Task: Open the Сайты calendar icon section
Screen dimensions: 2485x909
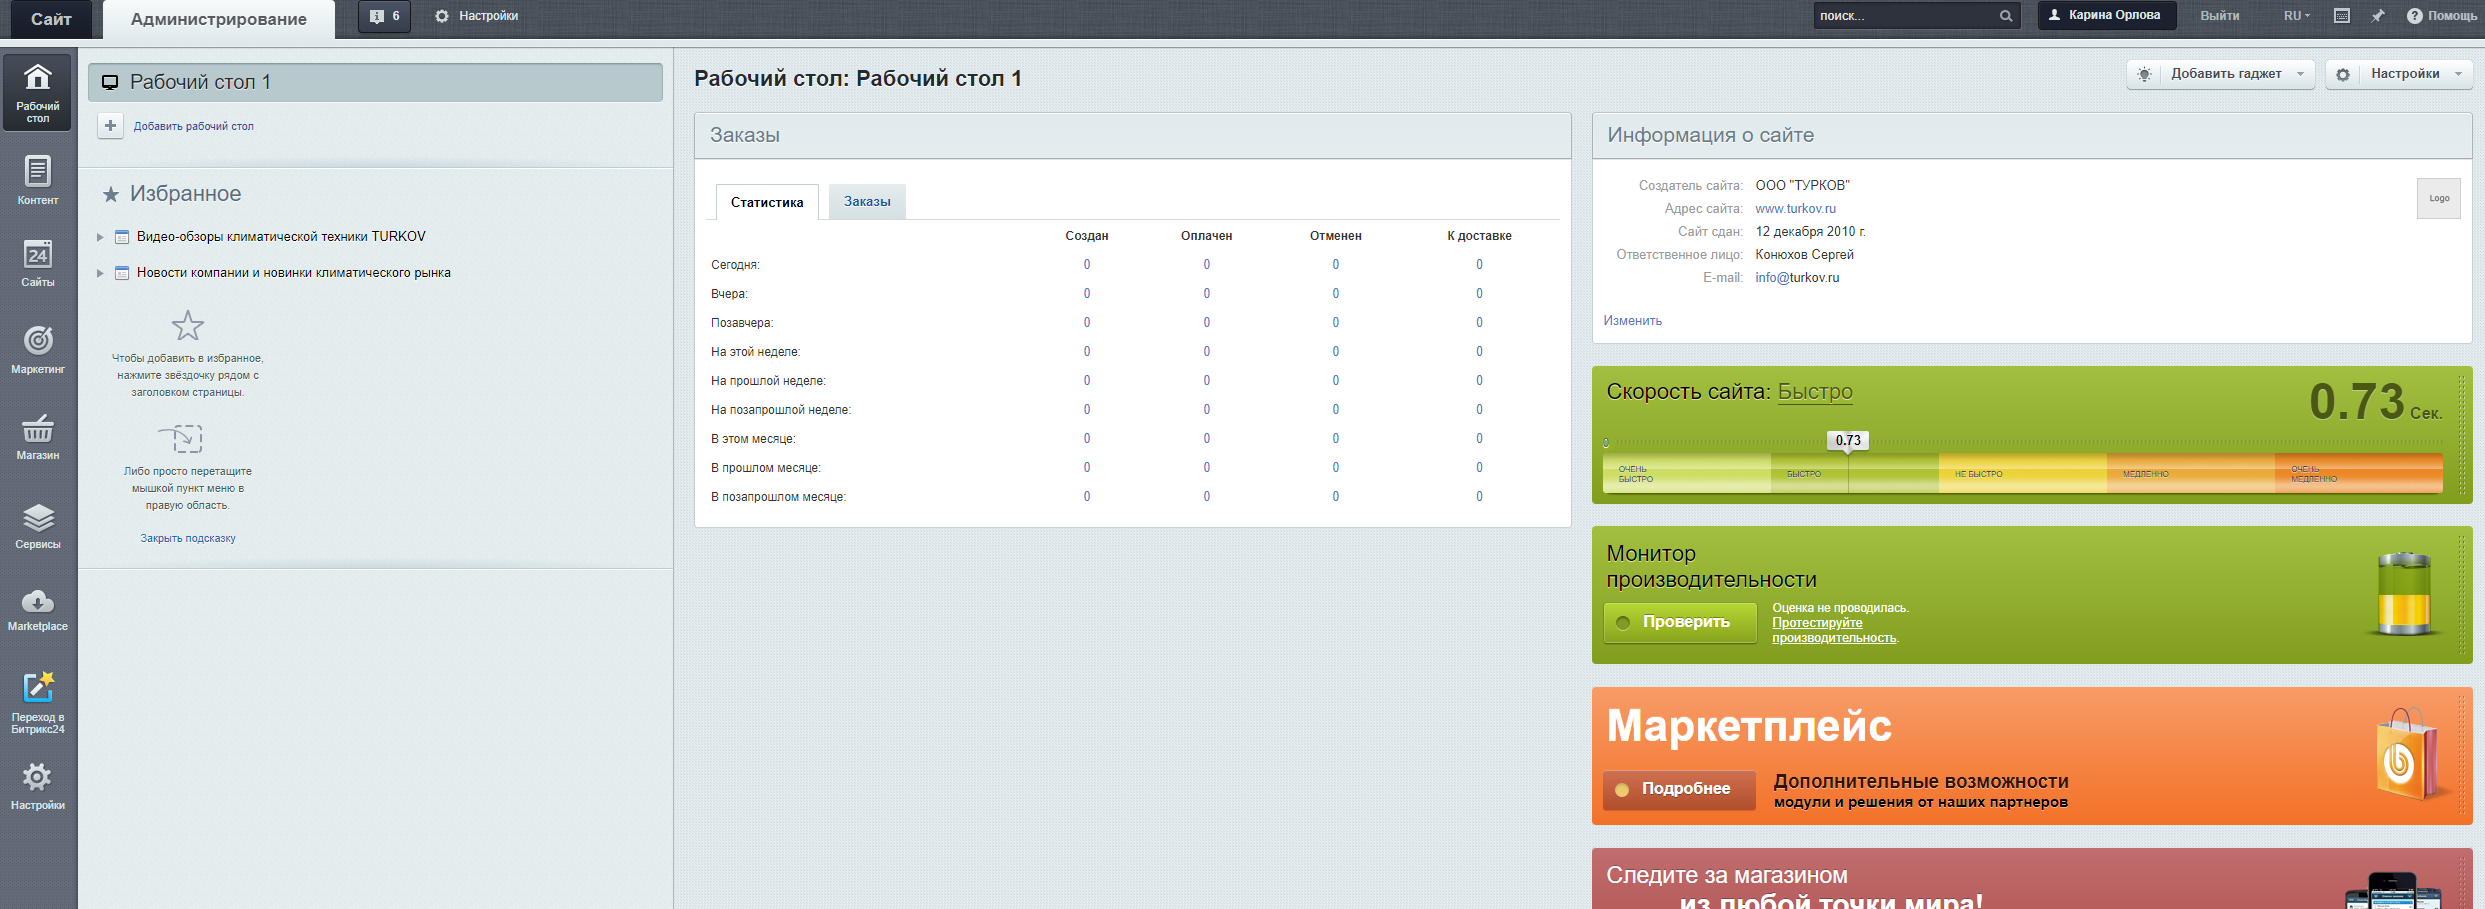Action: coord(38,264)
